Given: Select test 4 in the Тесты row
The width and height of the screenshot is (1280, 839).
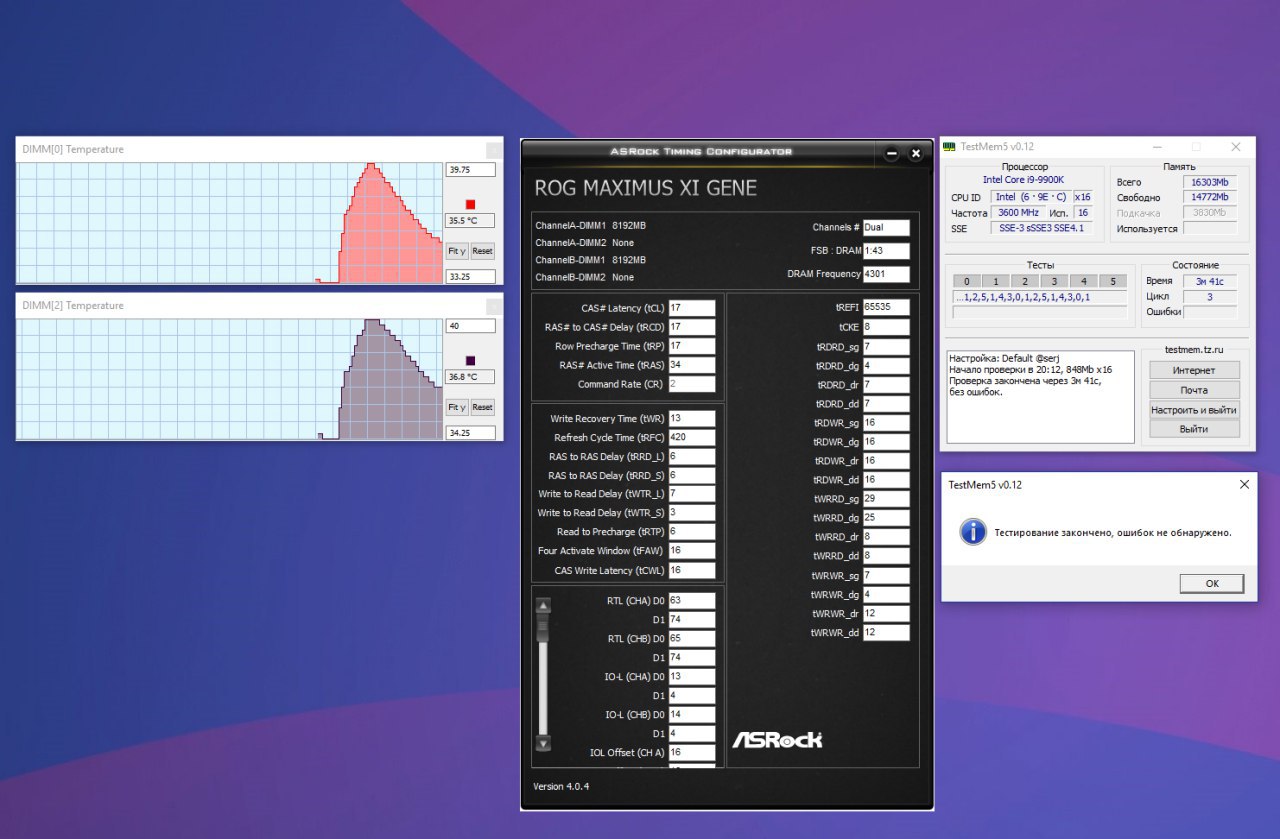Looking at the screenshot, I should [1083, 281].
